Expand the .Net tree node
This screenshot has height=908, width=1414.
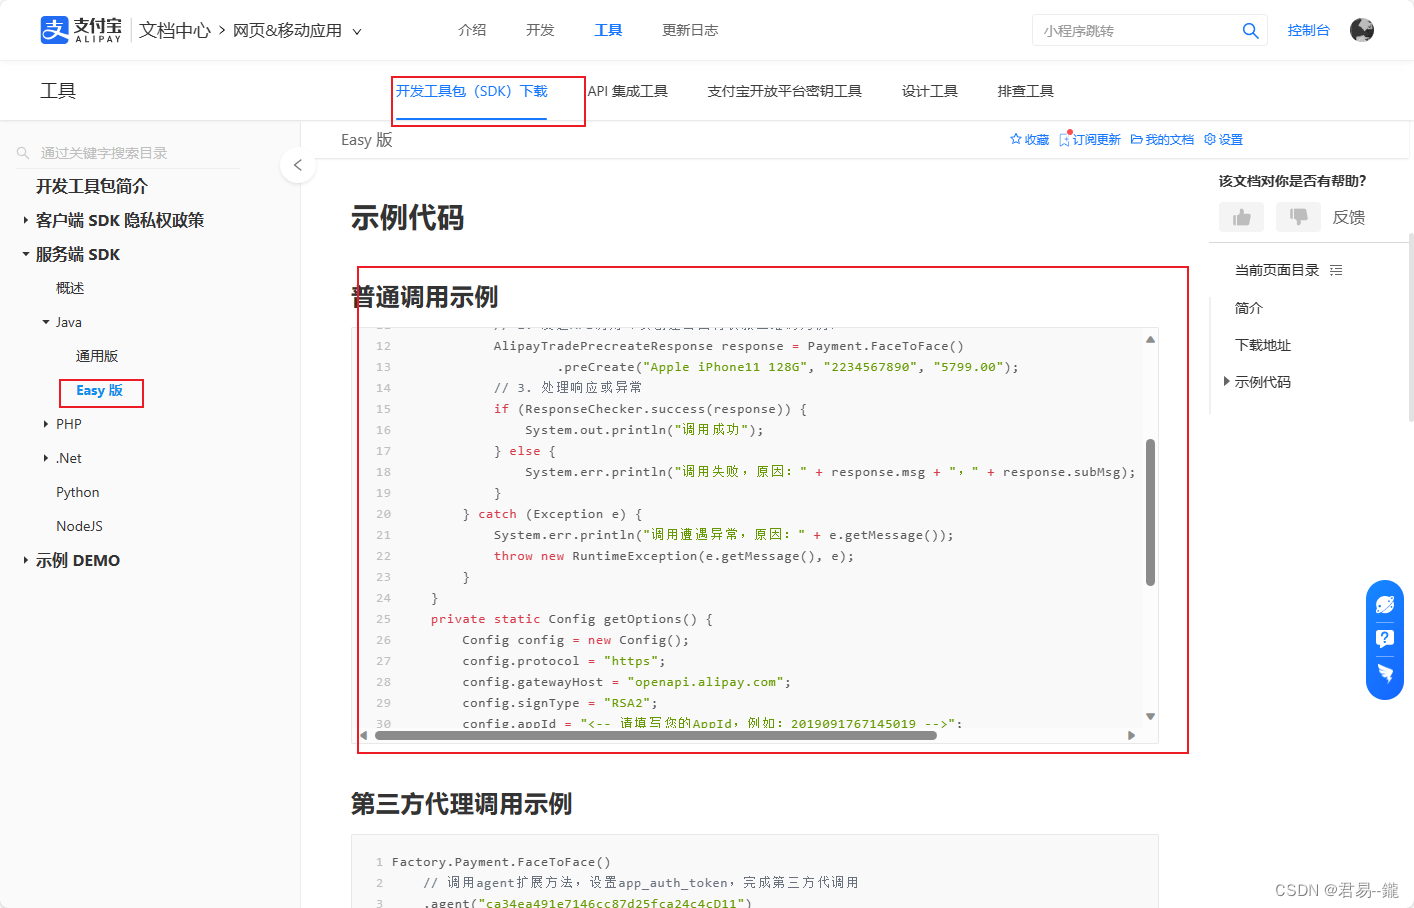click(x=46, y=458)
